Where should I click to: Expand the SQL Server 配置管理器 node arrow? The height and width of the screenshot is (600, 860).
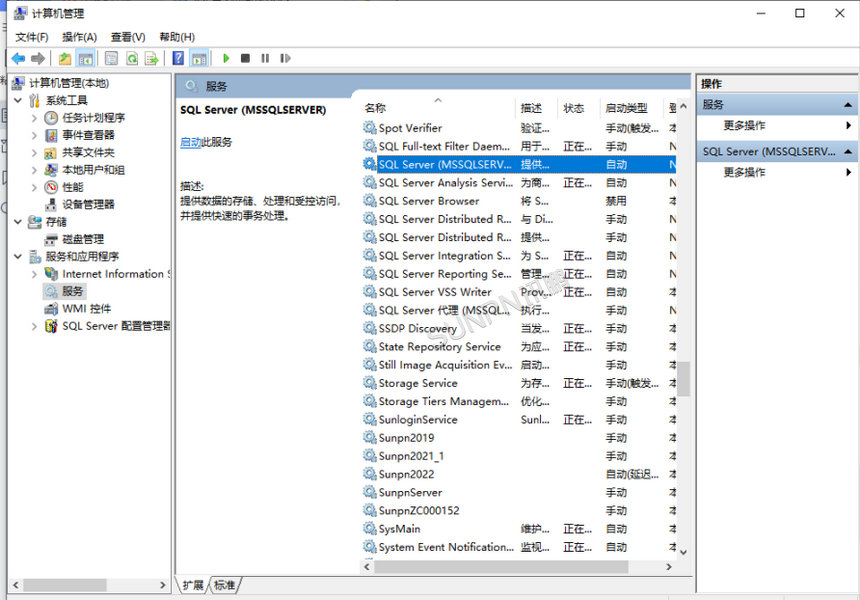point(34,326)
